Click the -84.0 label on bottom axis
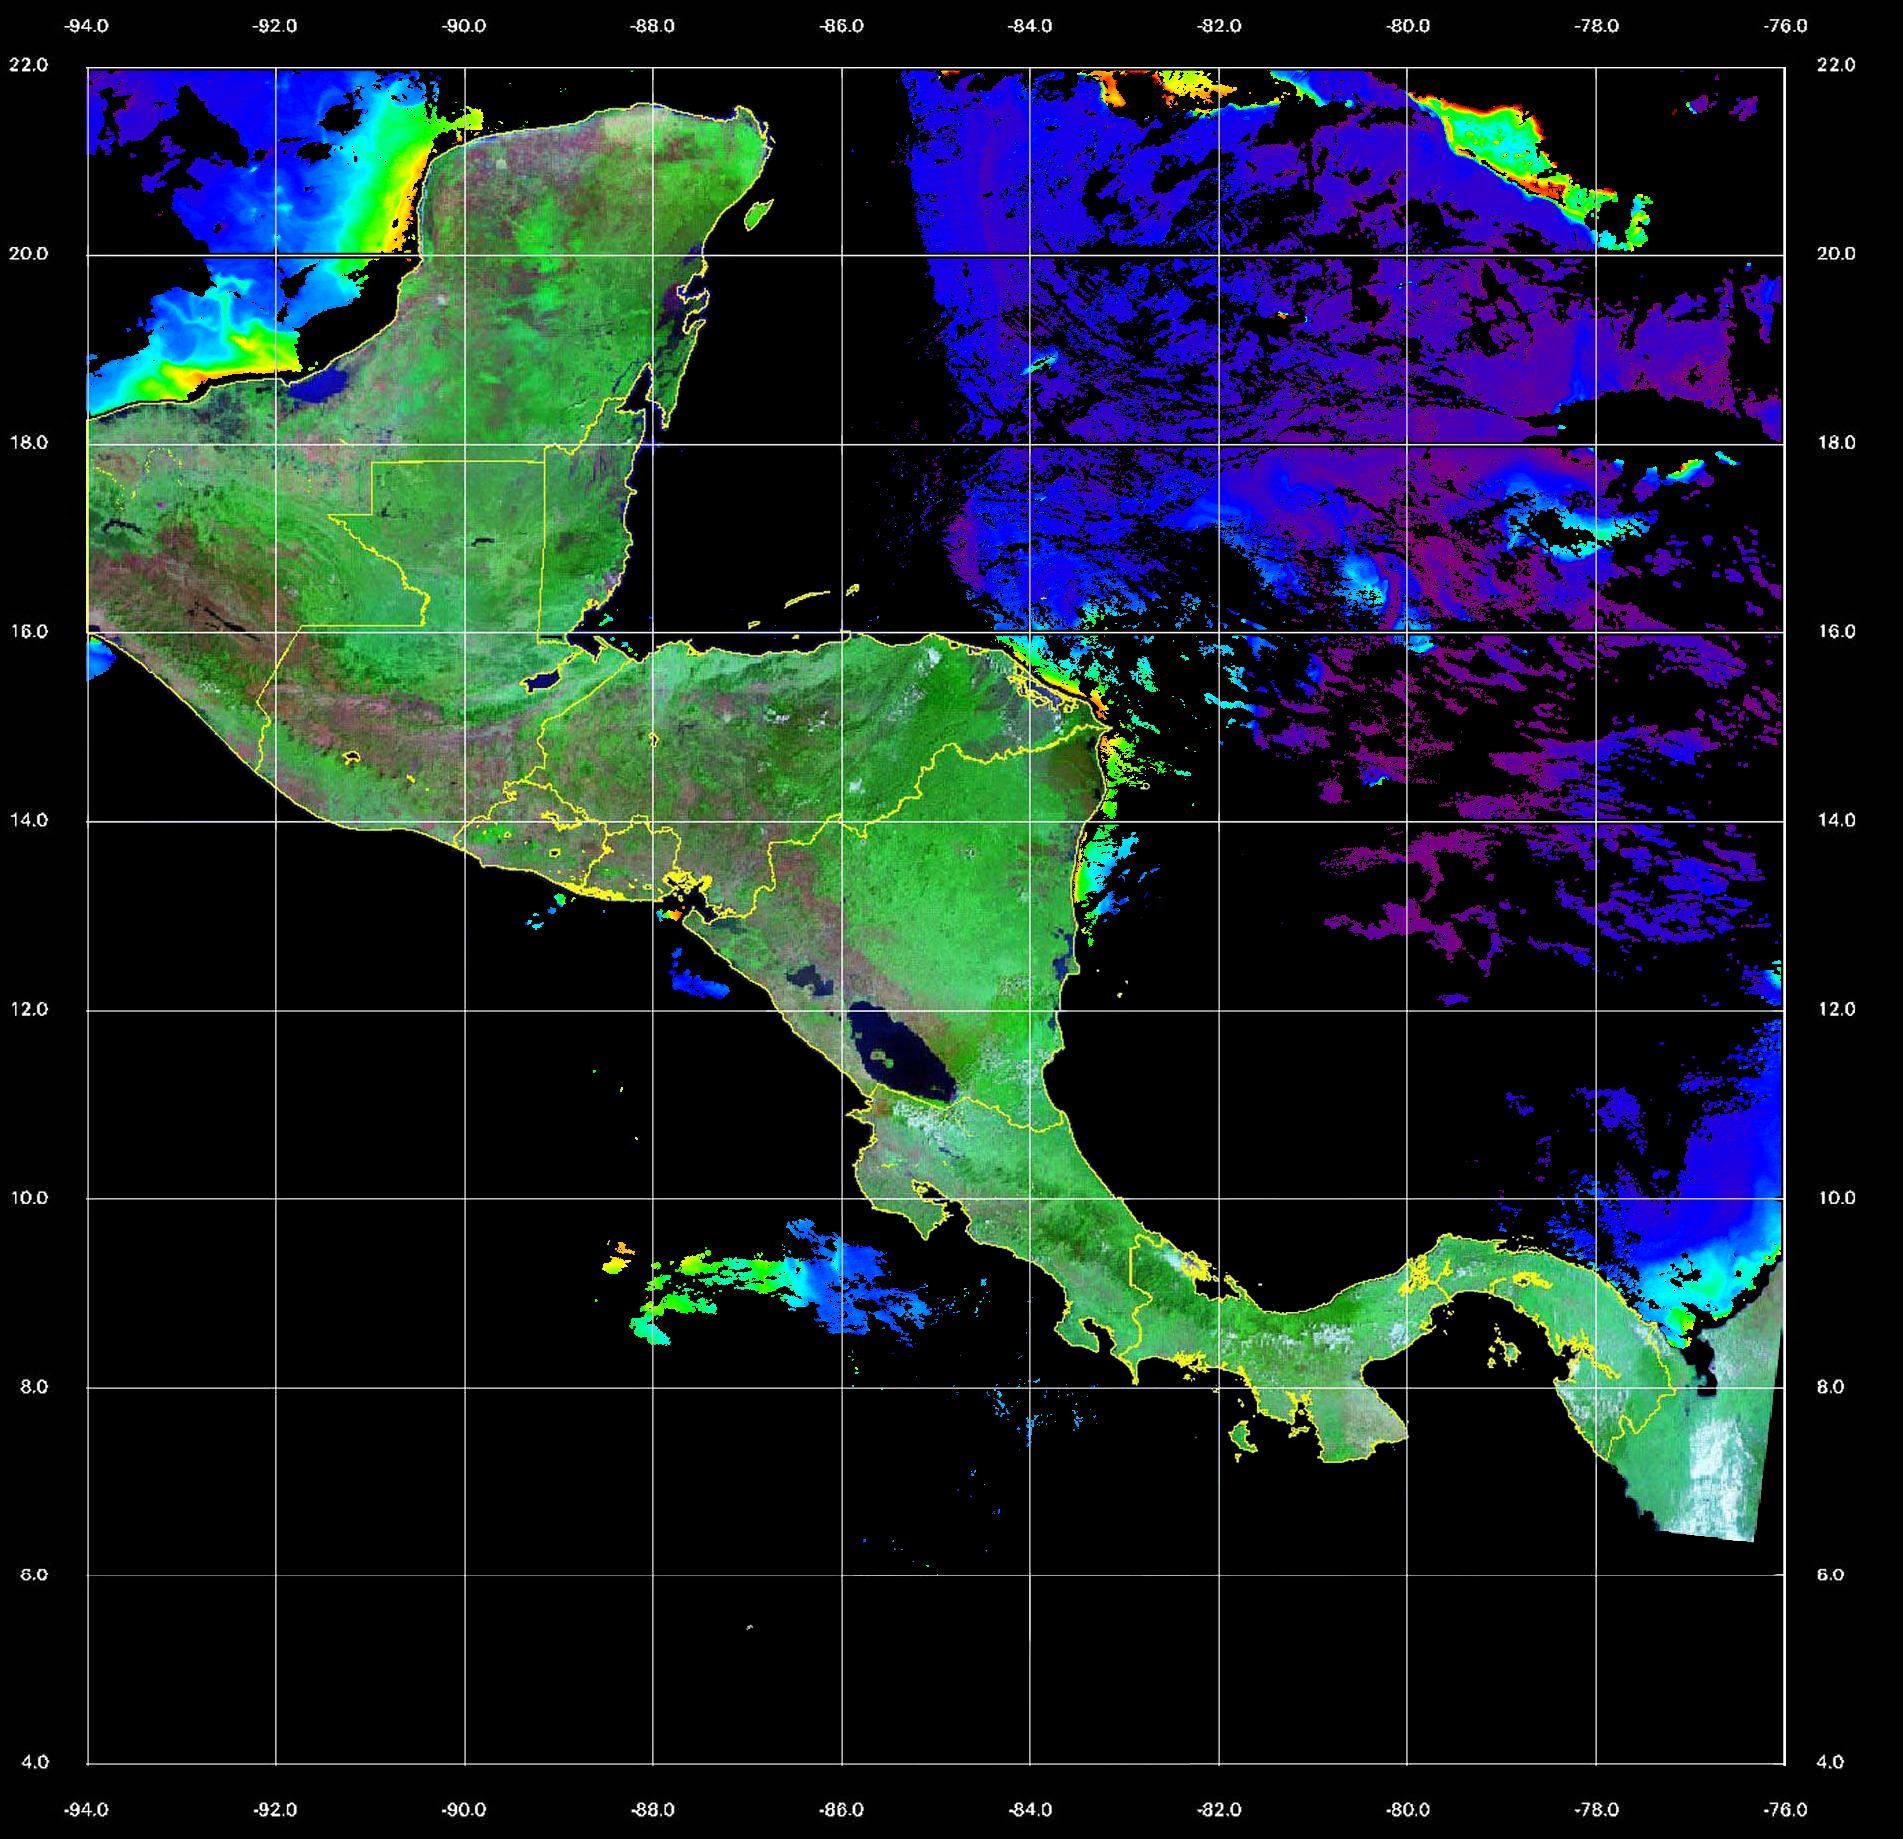The image size is (1903, 1839). 1030,1810
